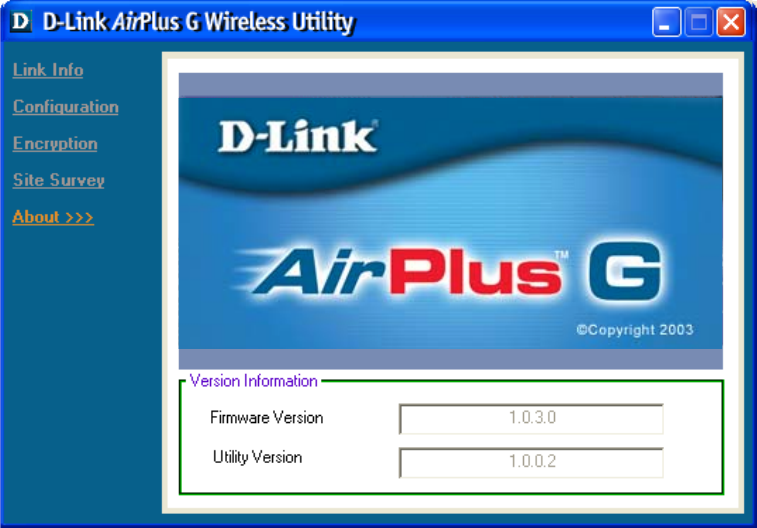Minimize the Wireless Utility window

click(666, 22)
